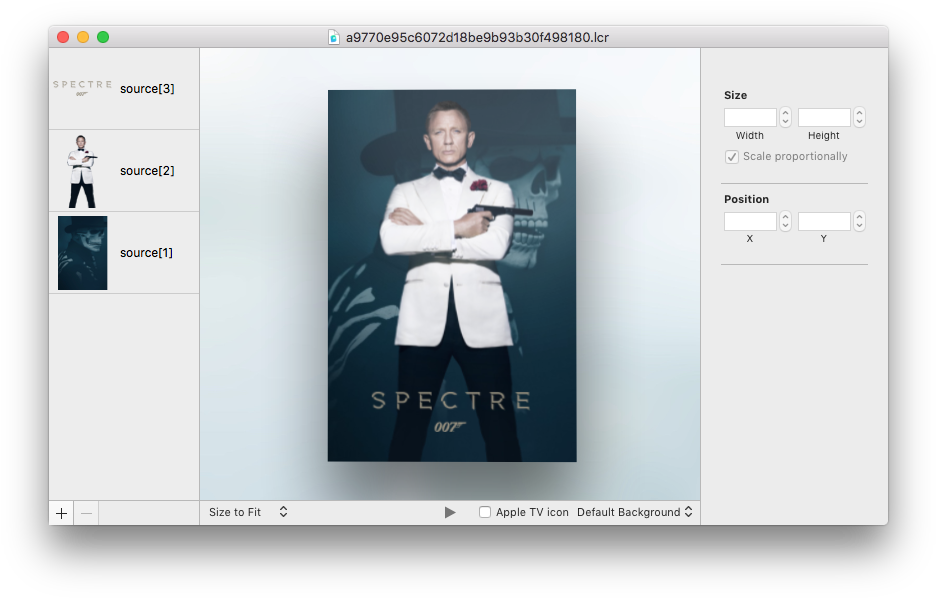Decrease Height using its stepper down arrow
The image size is (936, 598).
[858, 121]
